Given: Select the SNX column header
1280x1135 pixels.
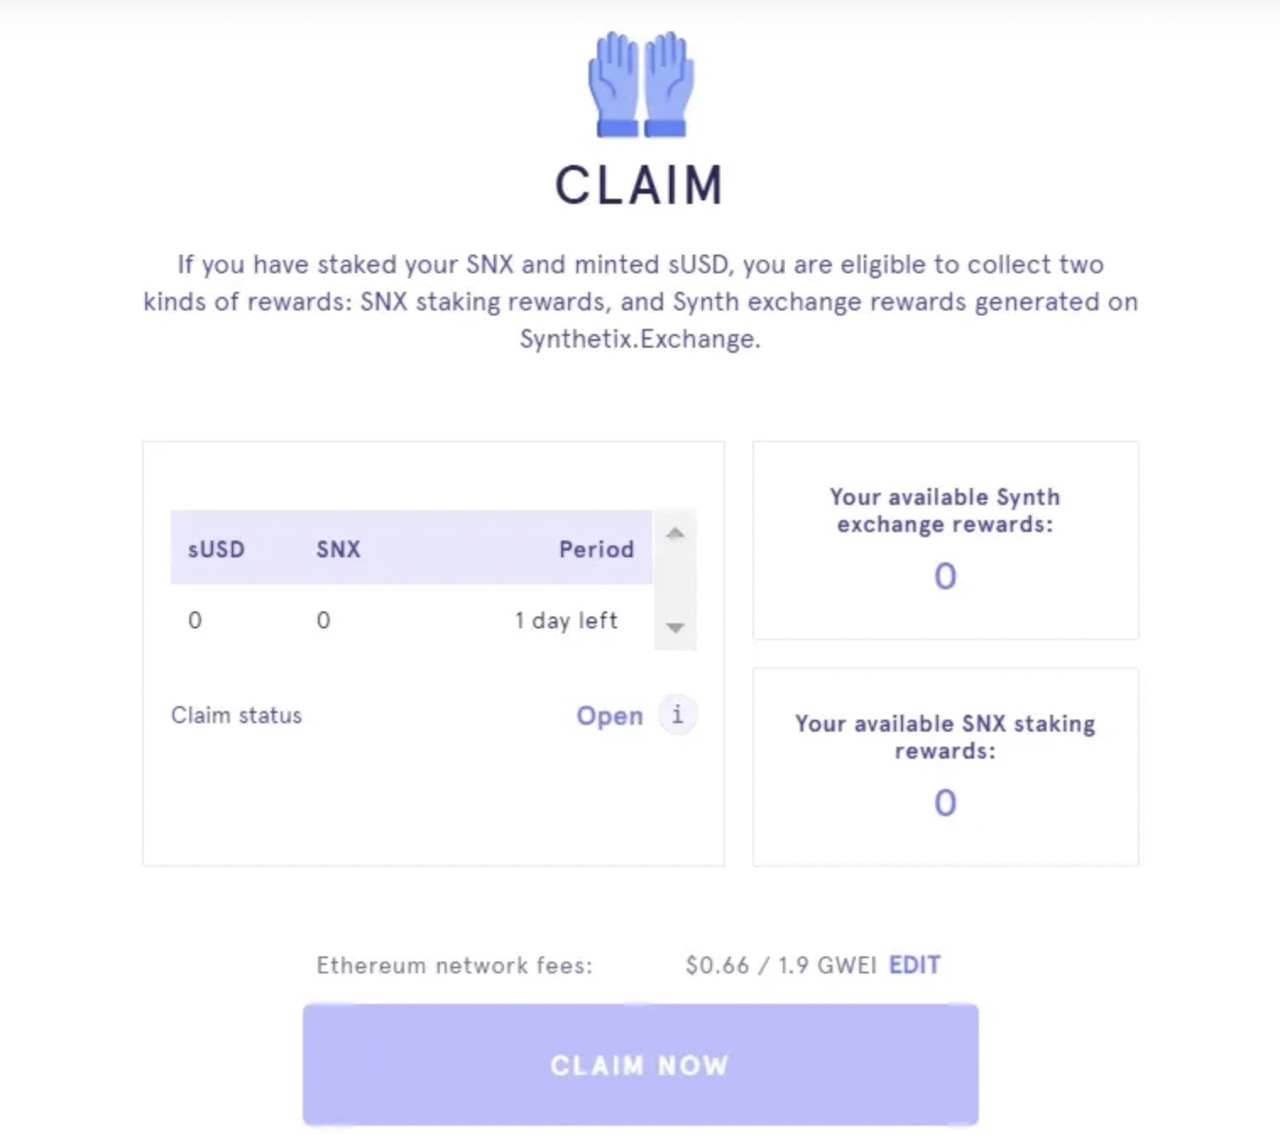Looking at the screenshot, I should [x=337, y=549].
